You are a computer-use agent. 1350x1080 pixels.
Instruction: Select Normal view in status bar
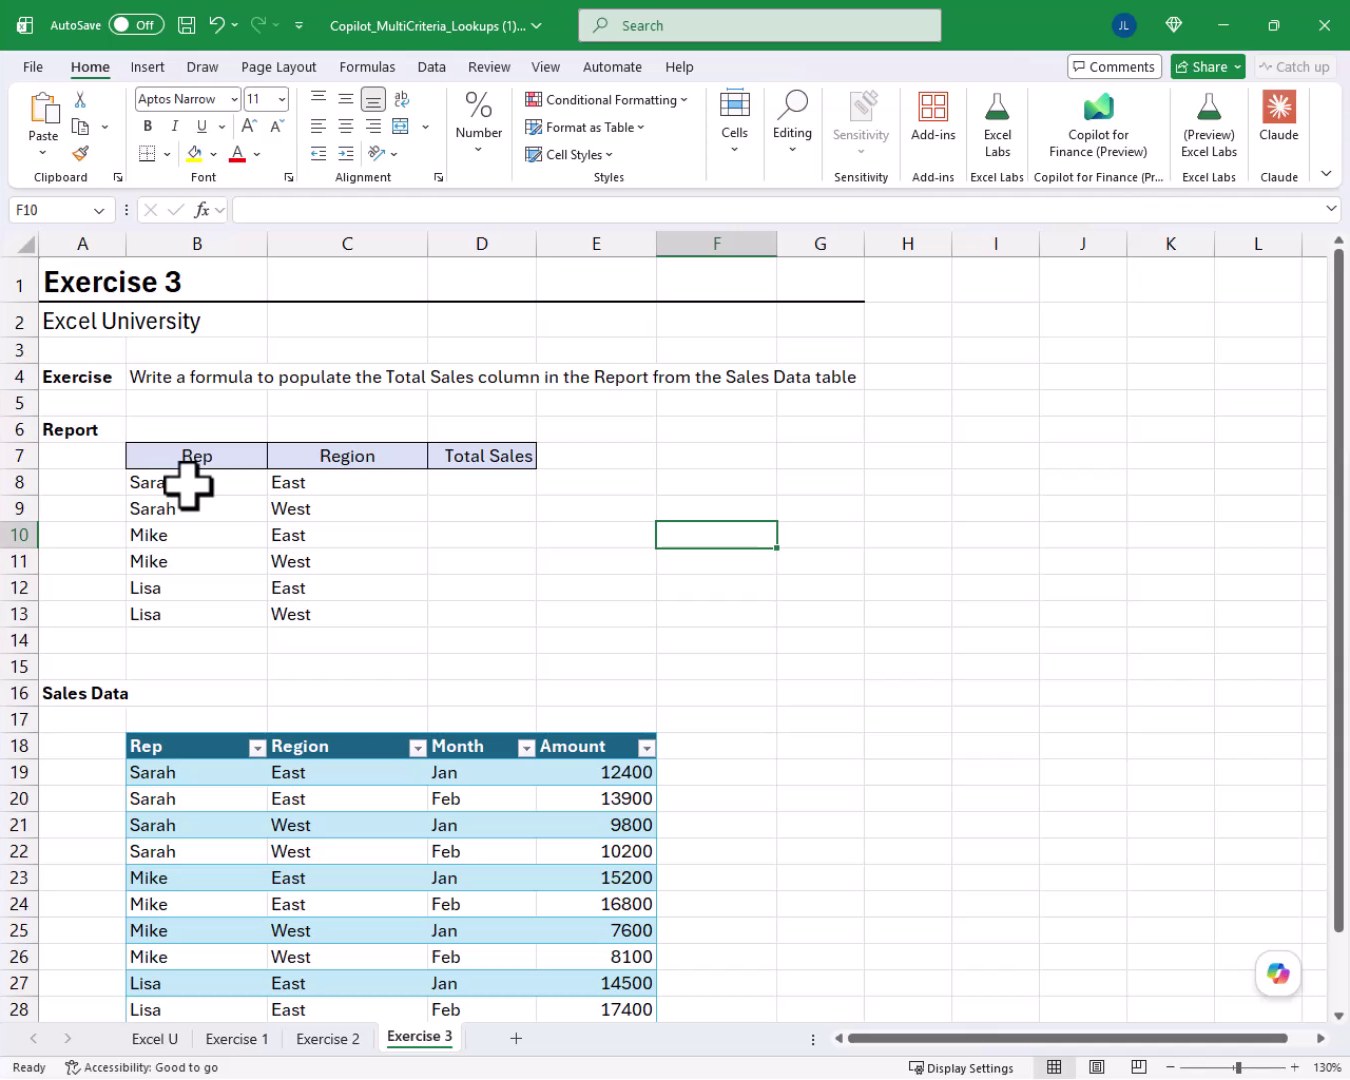tap(1054, 1067)
